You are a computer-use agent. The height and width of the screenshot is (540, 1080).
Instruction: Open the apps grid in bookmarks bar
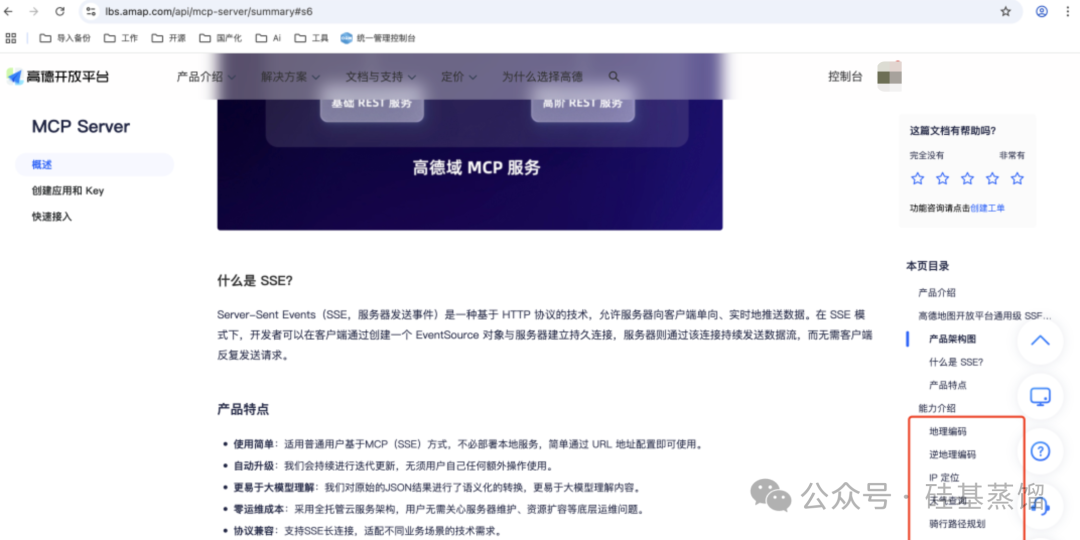(10, 38)
